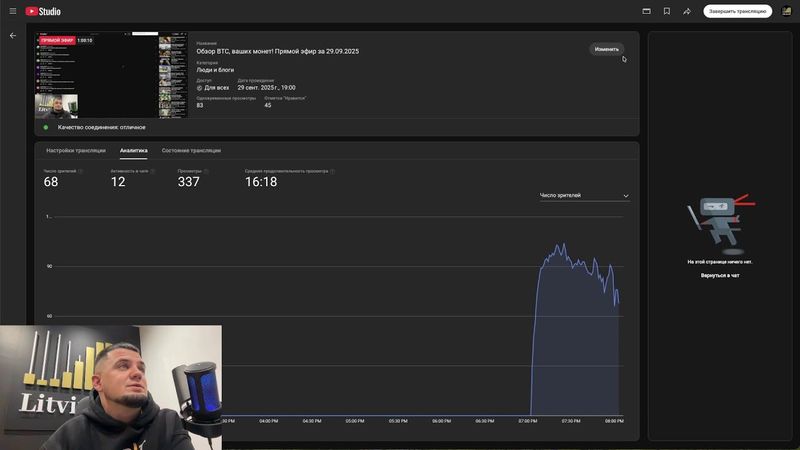Expand the Число зрителей chart metric dropdown
800x450 pixels.
pos(584,196)
